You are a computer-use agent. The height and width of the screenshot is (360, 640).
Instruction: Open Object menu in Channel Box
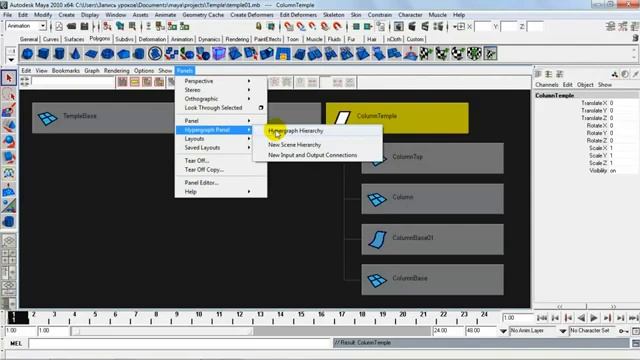585,84
